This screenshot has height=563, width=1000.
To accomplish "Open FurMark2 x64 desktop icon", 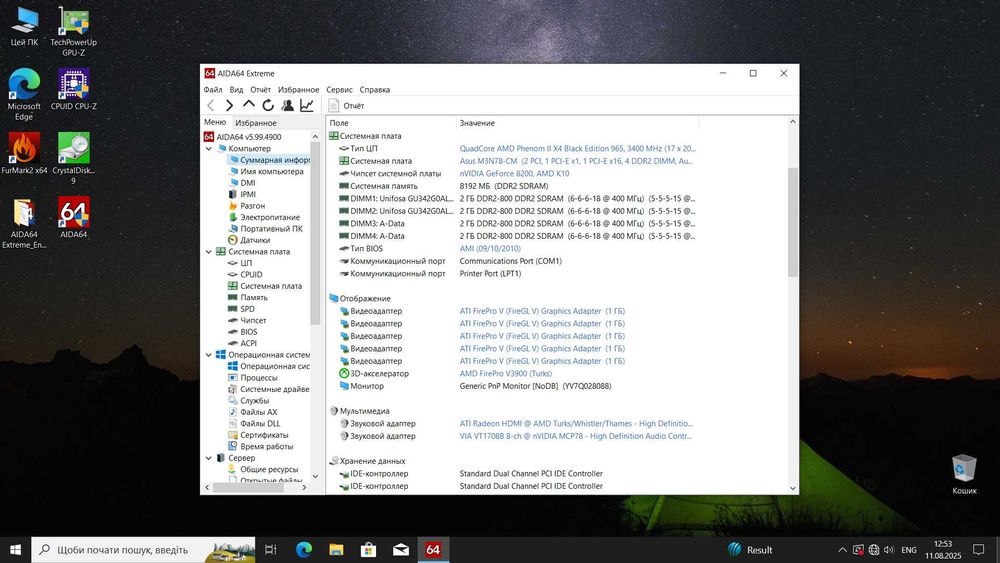I will [x=24, y=153].
